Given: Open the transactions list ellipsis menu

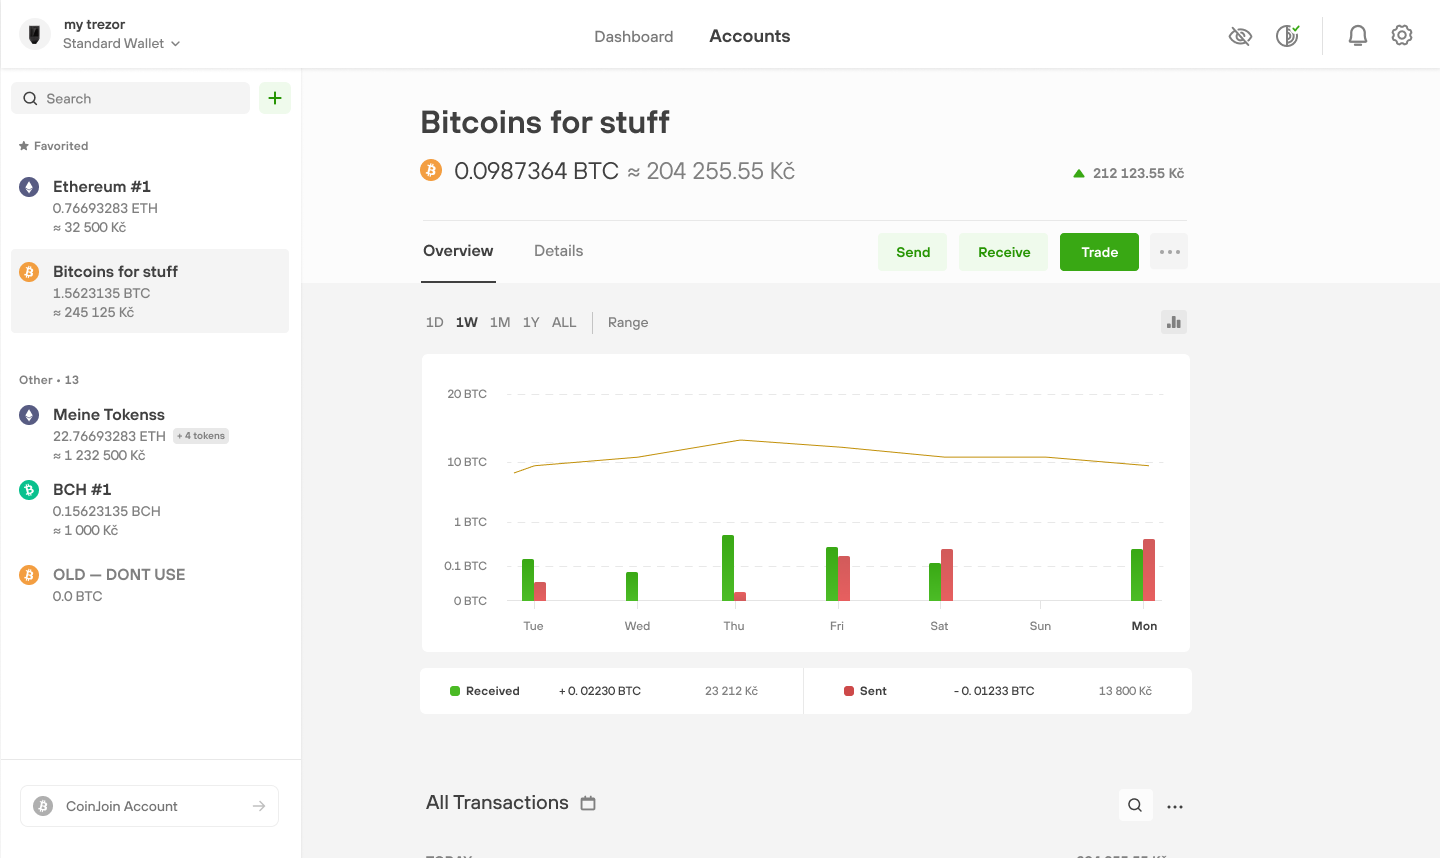Looking at the screenshot, I should pyautogui.click(x=1175, y=805).
